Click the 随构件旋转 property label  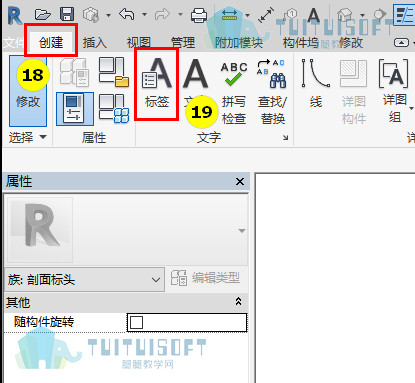pyautogui.click(x=44, y=322)
